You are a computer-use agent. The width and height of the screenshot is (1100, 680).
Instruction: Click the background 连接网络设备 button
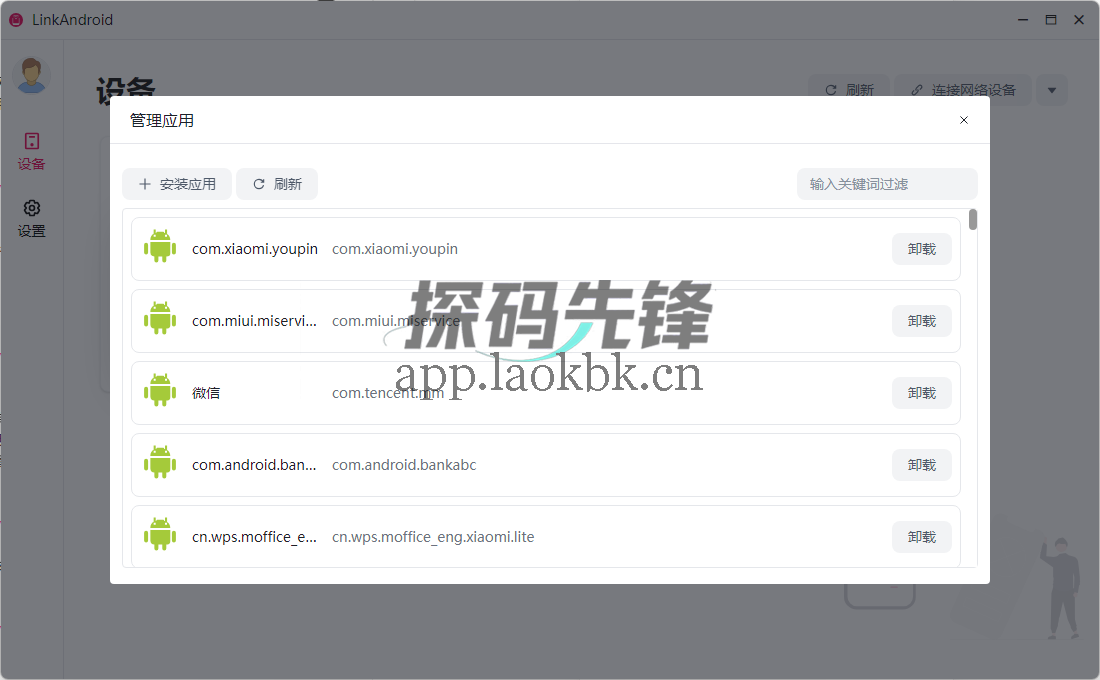(x=963, y=90)
